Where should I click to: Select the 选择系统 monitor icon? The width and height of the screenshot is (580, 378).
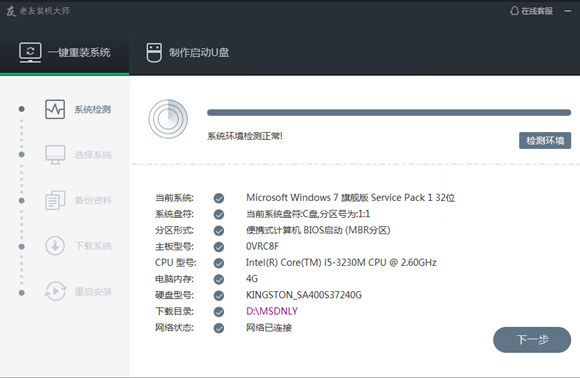(x=55, y=155)
